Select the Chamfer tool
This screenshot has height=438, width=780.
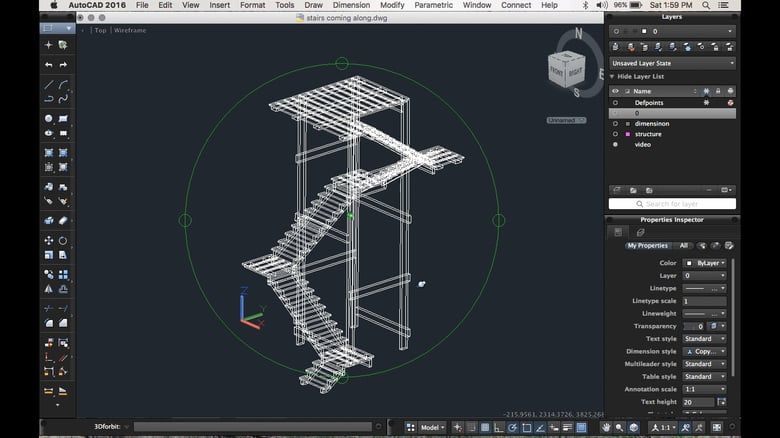[63, 323]
